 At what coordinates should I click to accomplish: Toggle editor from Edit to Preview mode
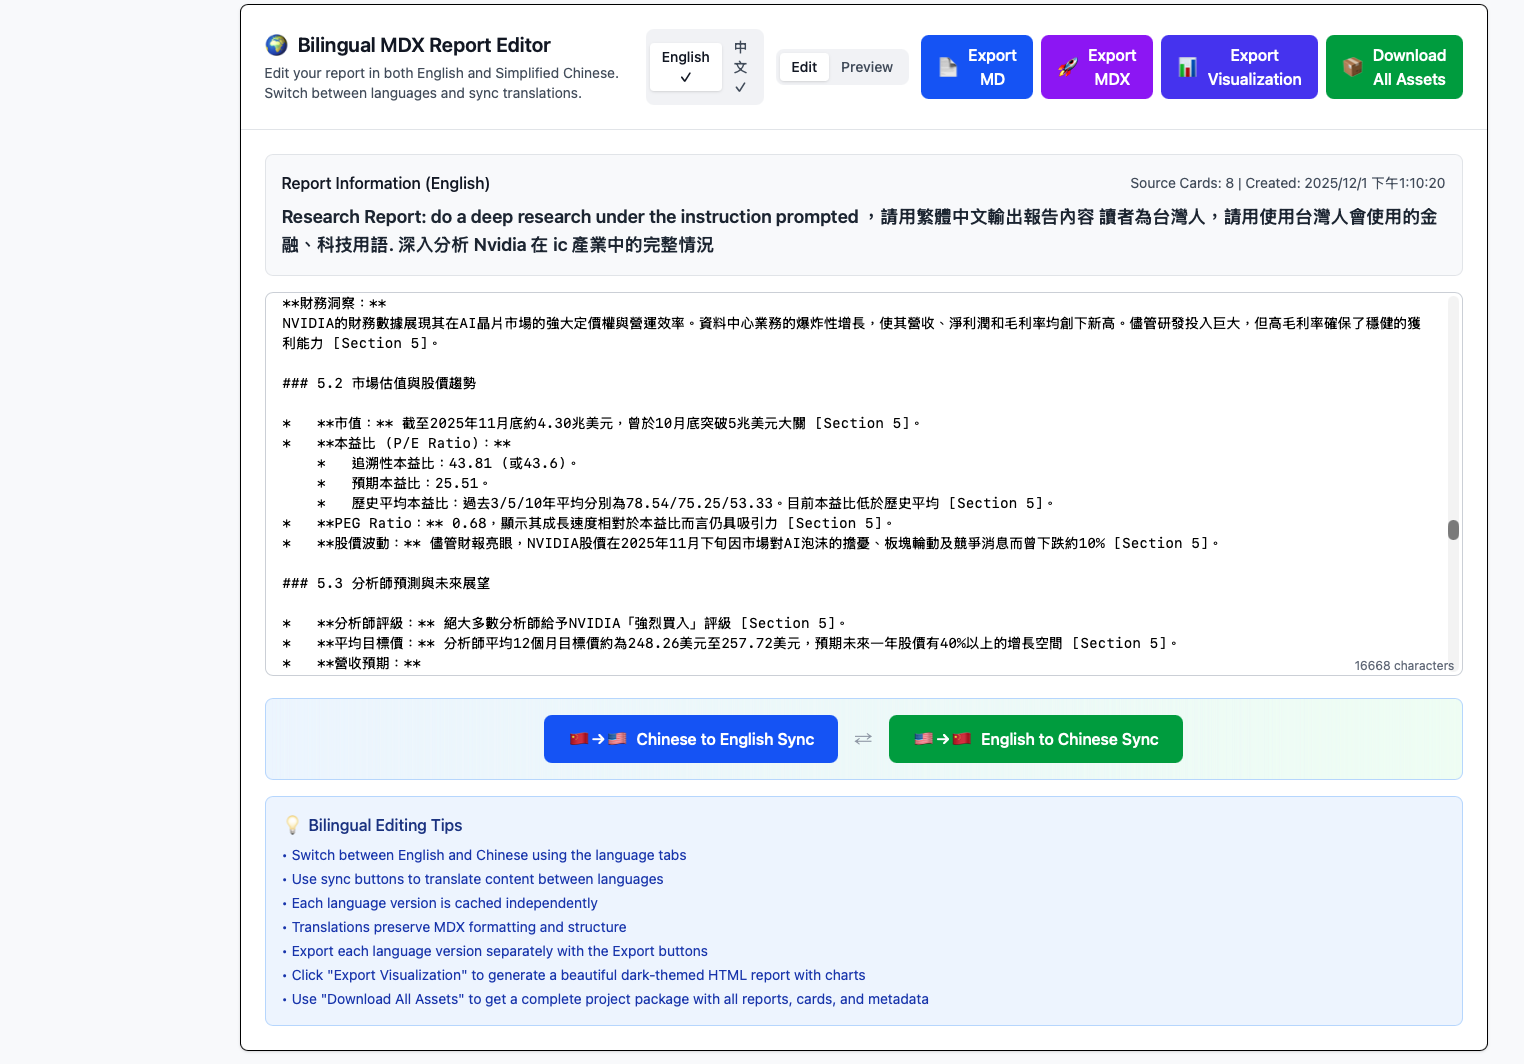pos(866,66)
